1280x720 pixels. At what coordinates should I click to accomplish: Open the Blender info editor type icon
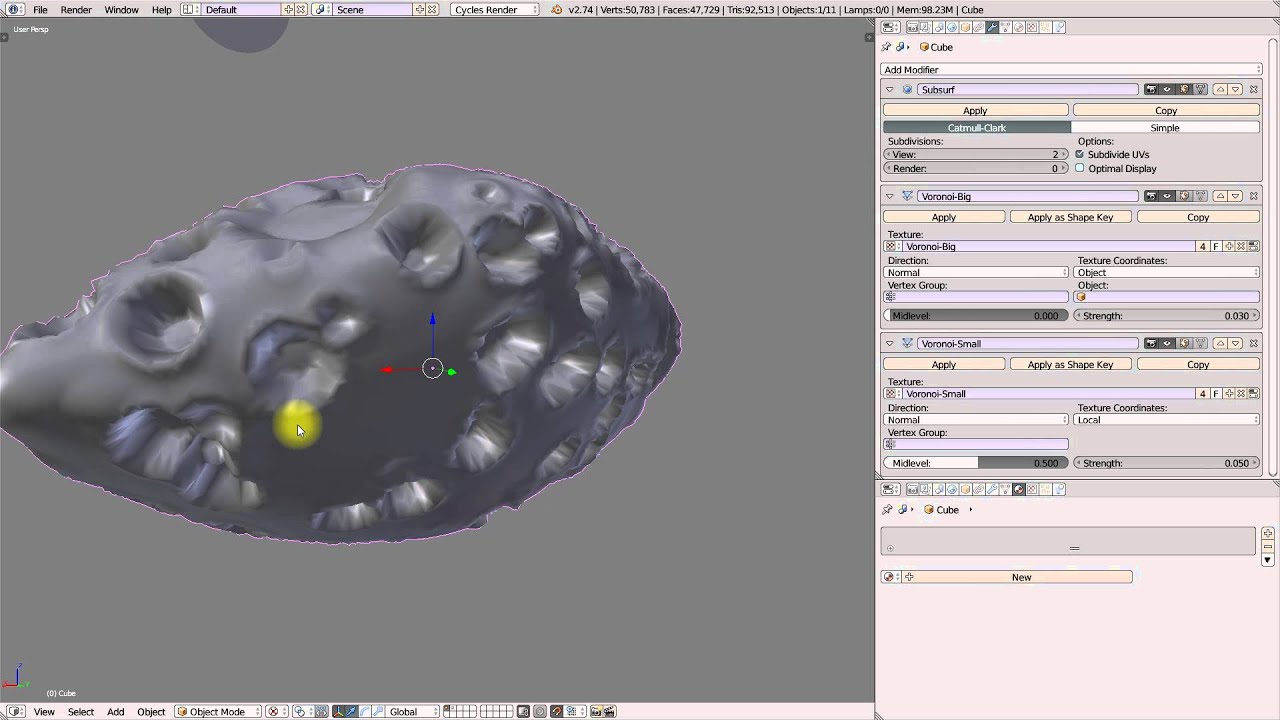[14, 9]
